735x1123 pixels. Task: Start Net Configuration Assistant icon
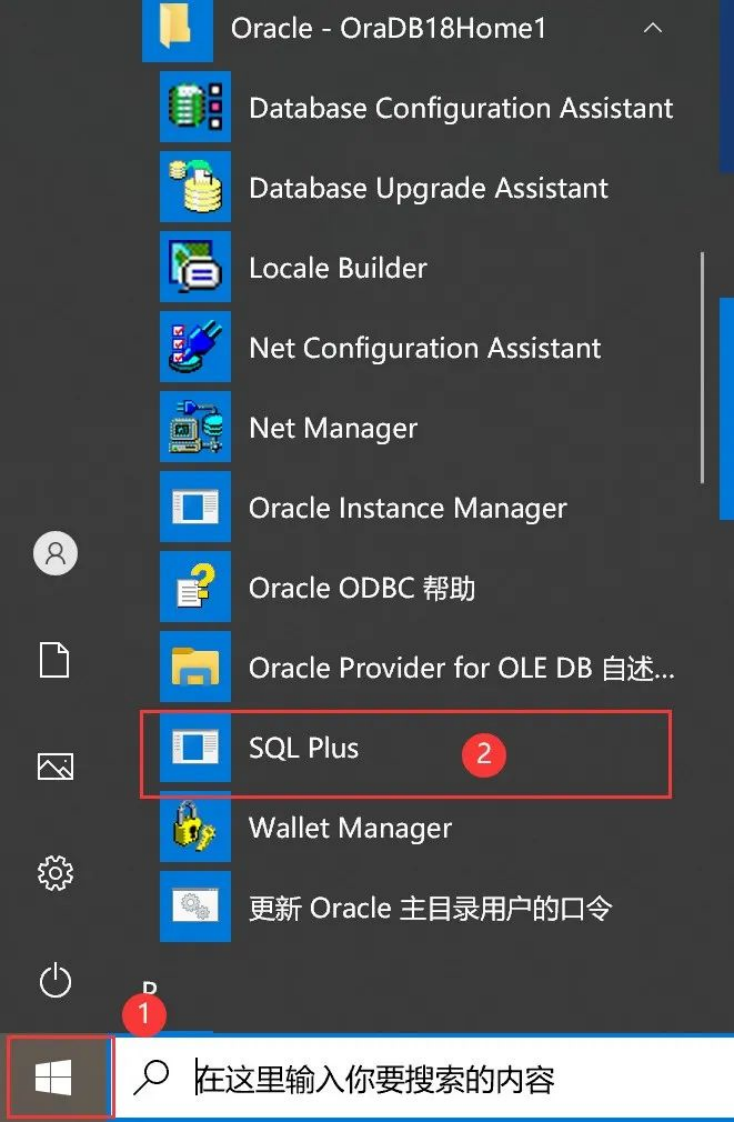(195, 347)
